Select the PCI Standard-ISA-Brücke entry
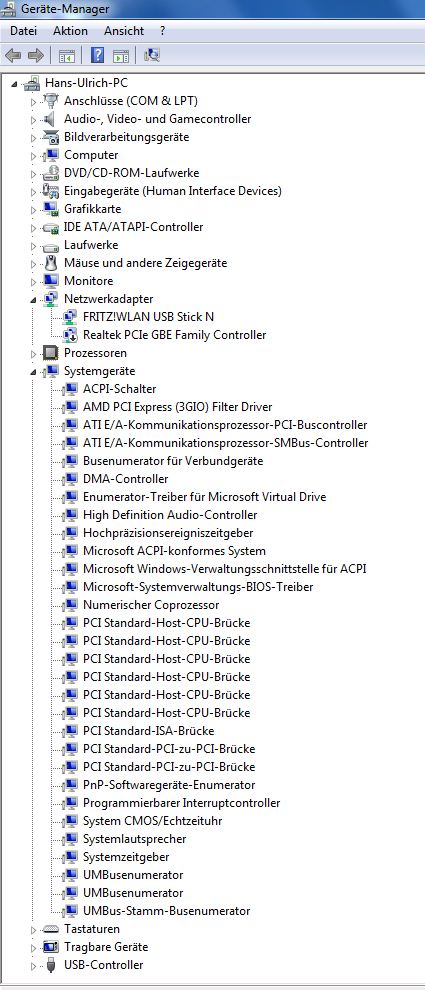Viewport: 425px width, 990px height. 148,731
